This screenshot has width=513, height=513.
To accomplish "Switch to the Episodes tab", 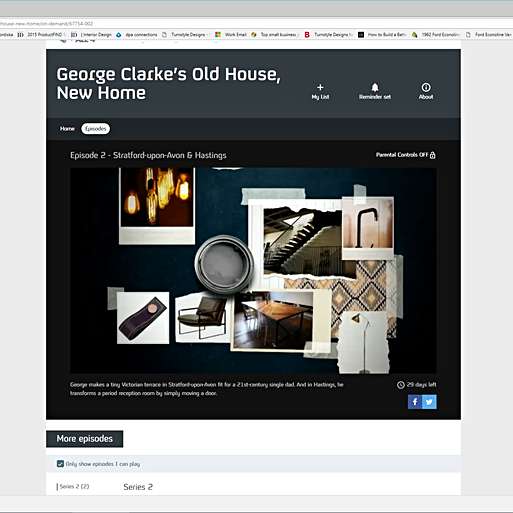I will [95, 129].
